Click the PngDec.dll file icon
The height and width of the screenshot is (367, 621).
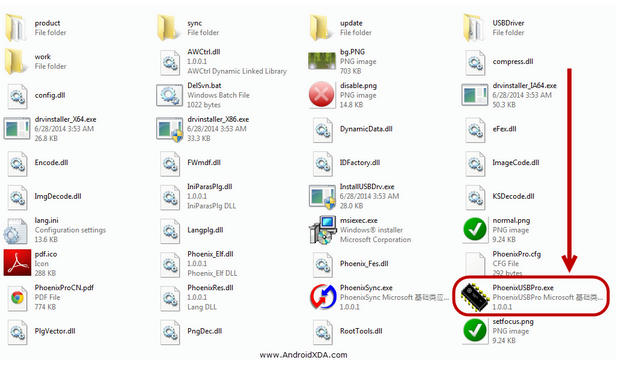point(170,331)
